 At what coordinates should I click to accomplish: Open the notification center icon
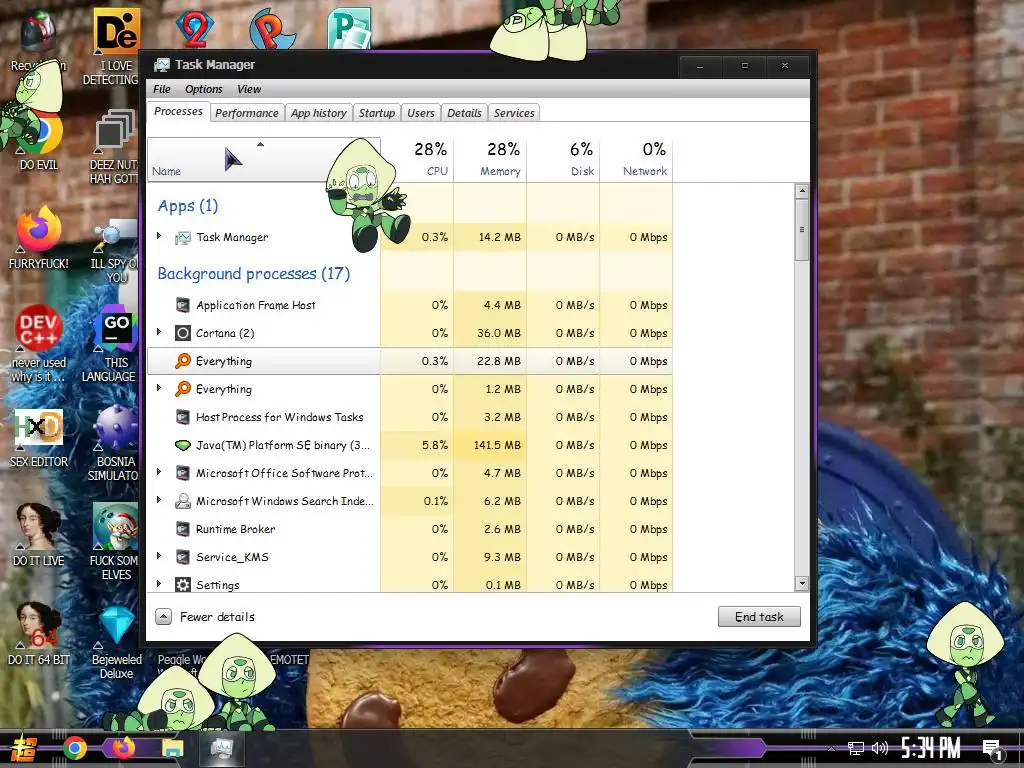tap(993, 750)
